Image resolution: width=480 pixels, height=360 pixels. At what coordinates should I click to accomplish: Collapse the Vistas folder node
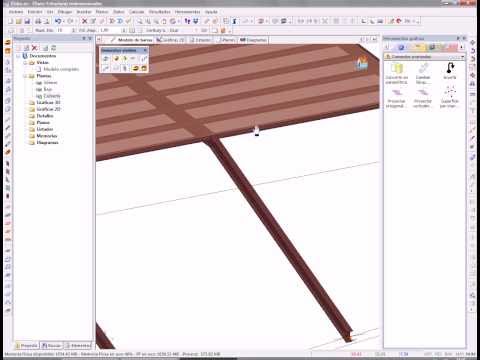[x=25, y=63]
